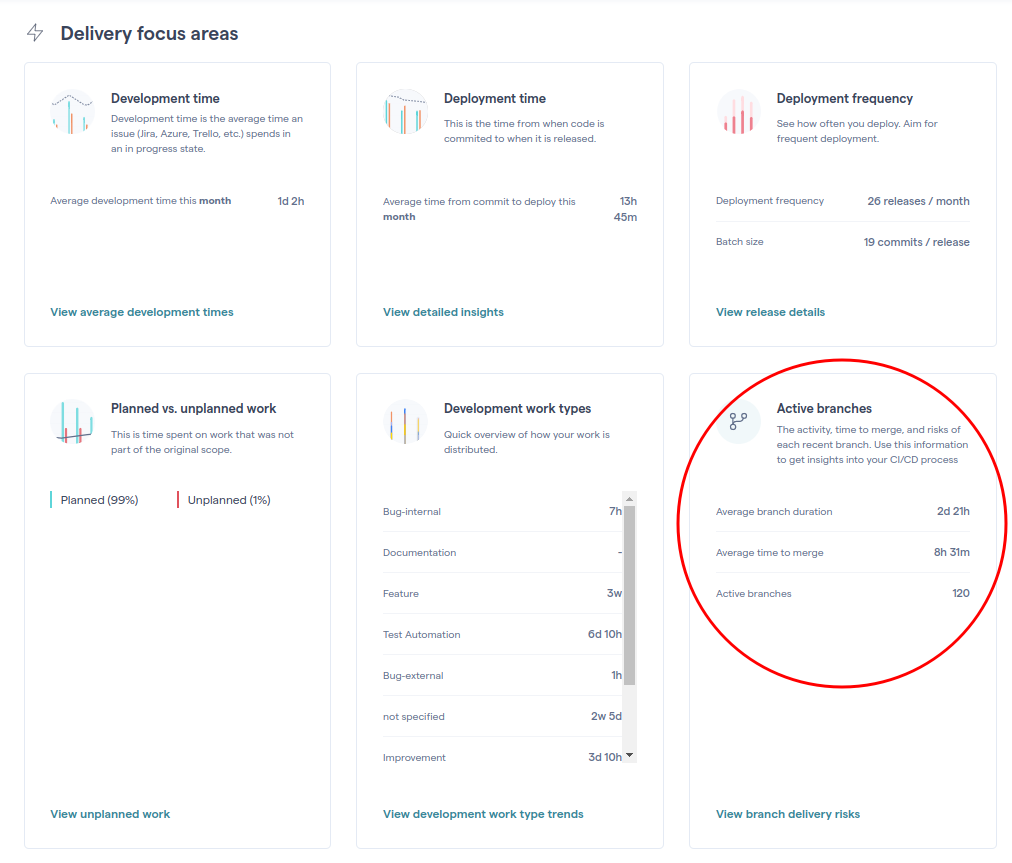1012x863 pixels.
Task: Click the Deployment frequency bar icon
Action: 738,112
